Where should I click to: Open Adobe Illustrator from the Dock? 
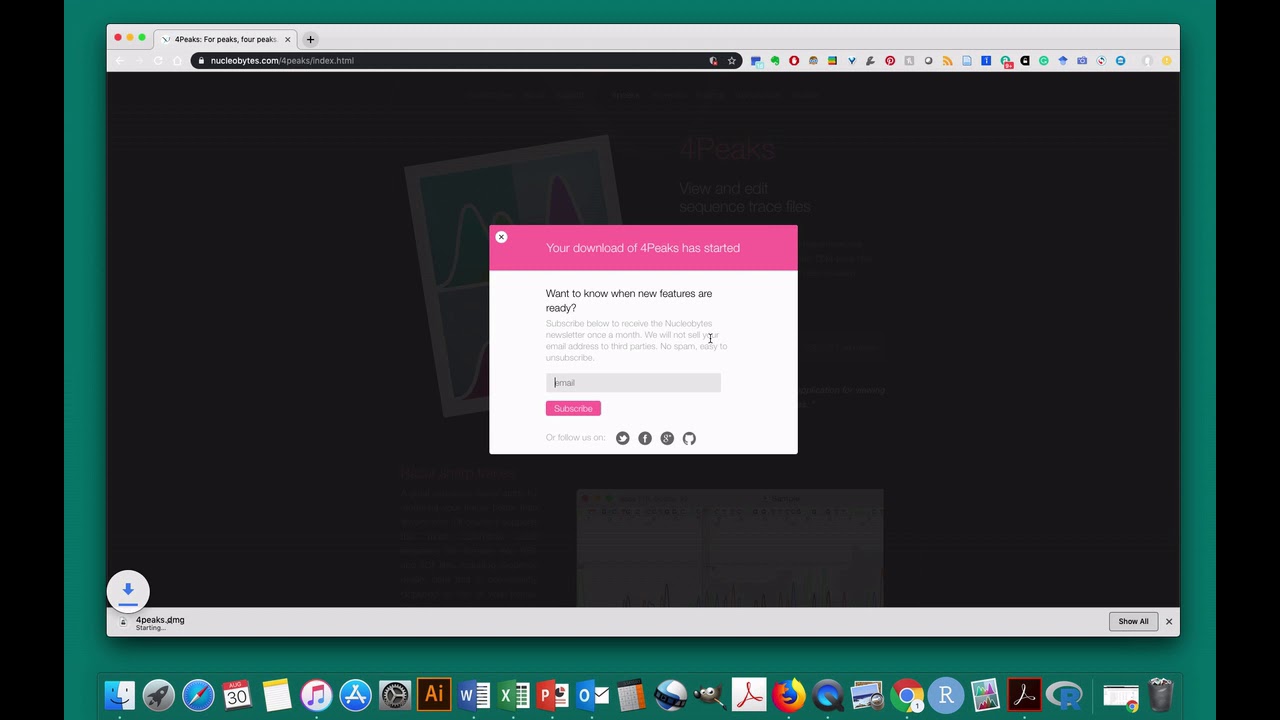click(x=434, y=695)
